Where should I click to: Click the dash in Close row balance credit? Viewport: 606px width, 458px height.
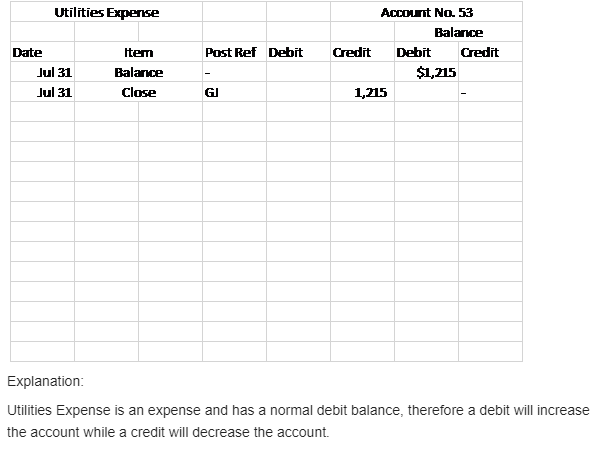463,93
